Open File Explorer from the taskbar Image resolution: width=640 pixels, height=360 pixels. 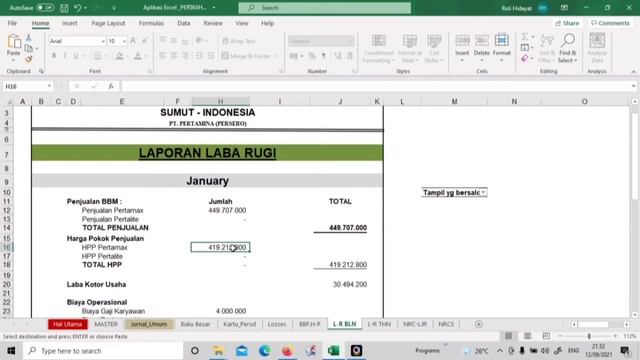point(218,351)
